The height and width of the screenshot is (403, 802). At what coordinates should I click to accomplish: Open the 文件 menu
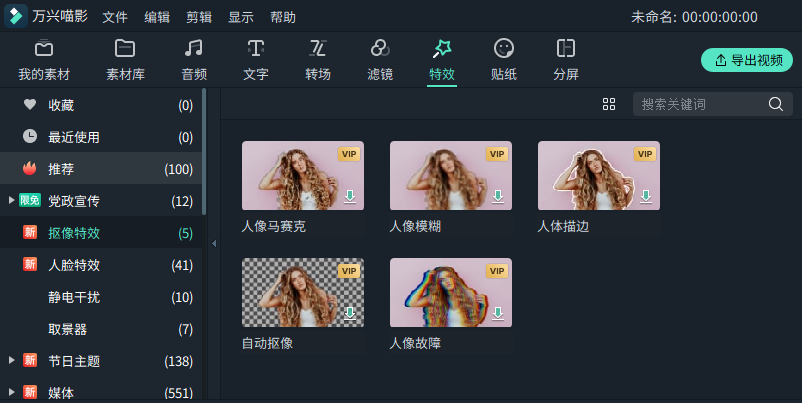115,17
